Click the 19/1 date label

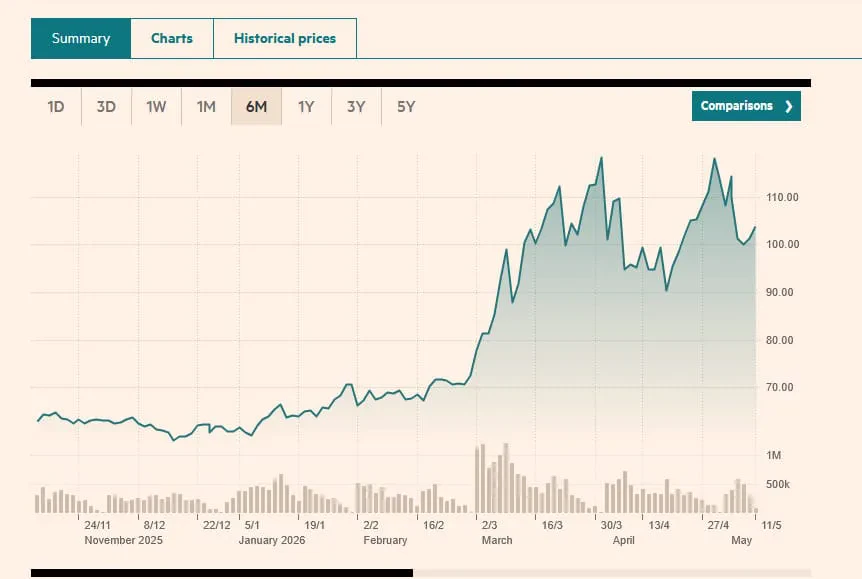point(314,525)
